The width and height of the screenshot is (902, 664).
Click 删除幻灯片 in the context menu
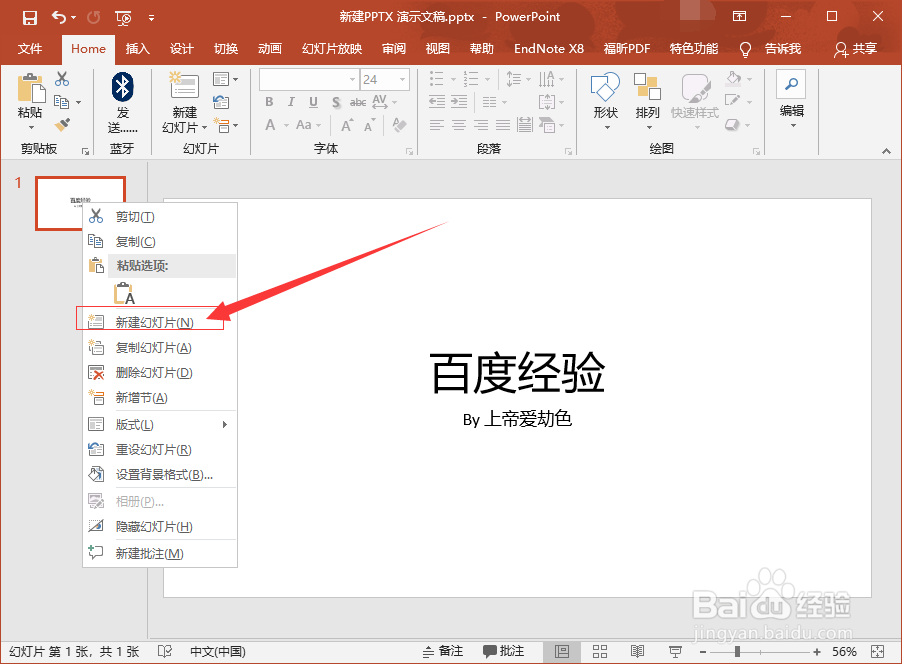click(x=150, y=372)
